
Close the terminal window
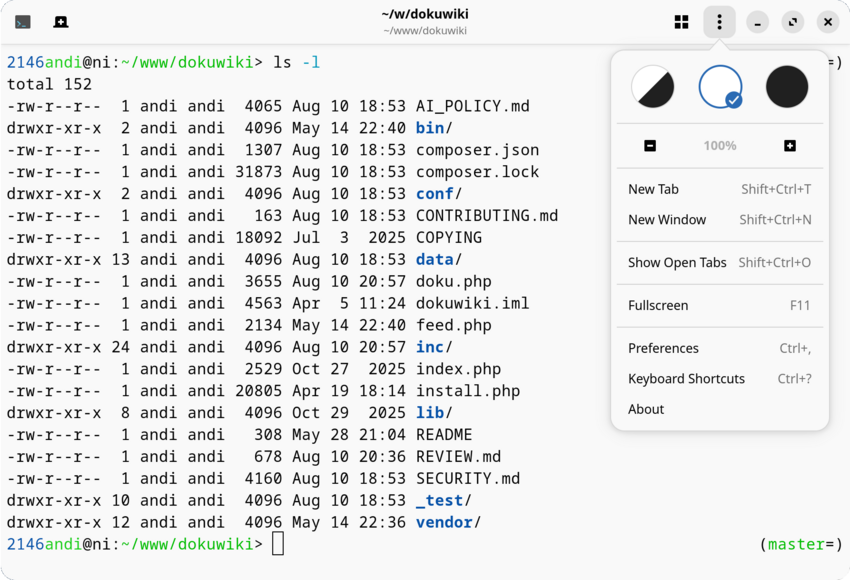828,22
